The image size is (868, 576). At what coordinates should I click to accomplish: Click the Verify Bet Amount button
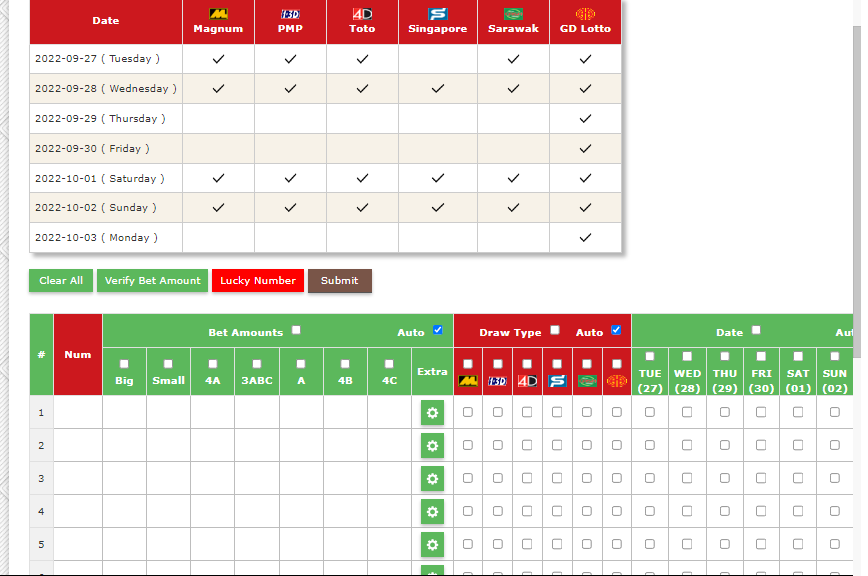[x=154, y=281]
